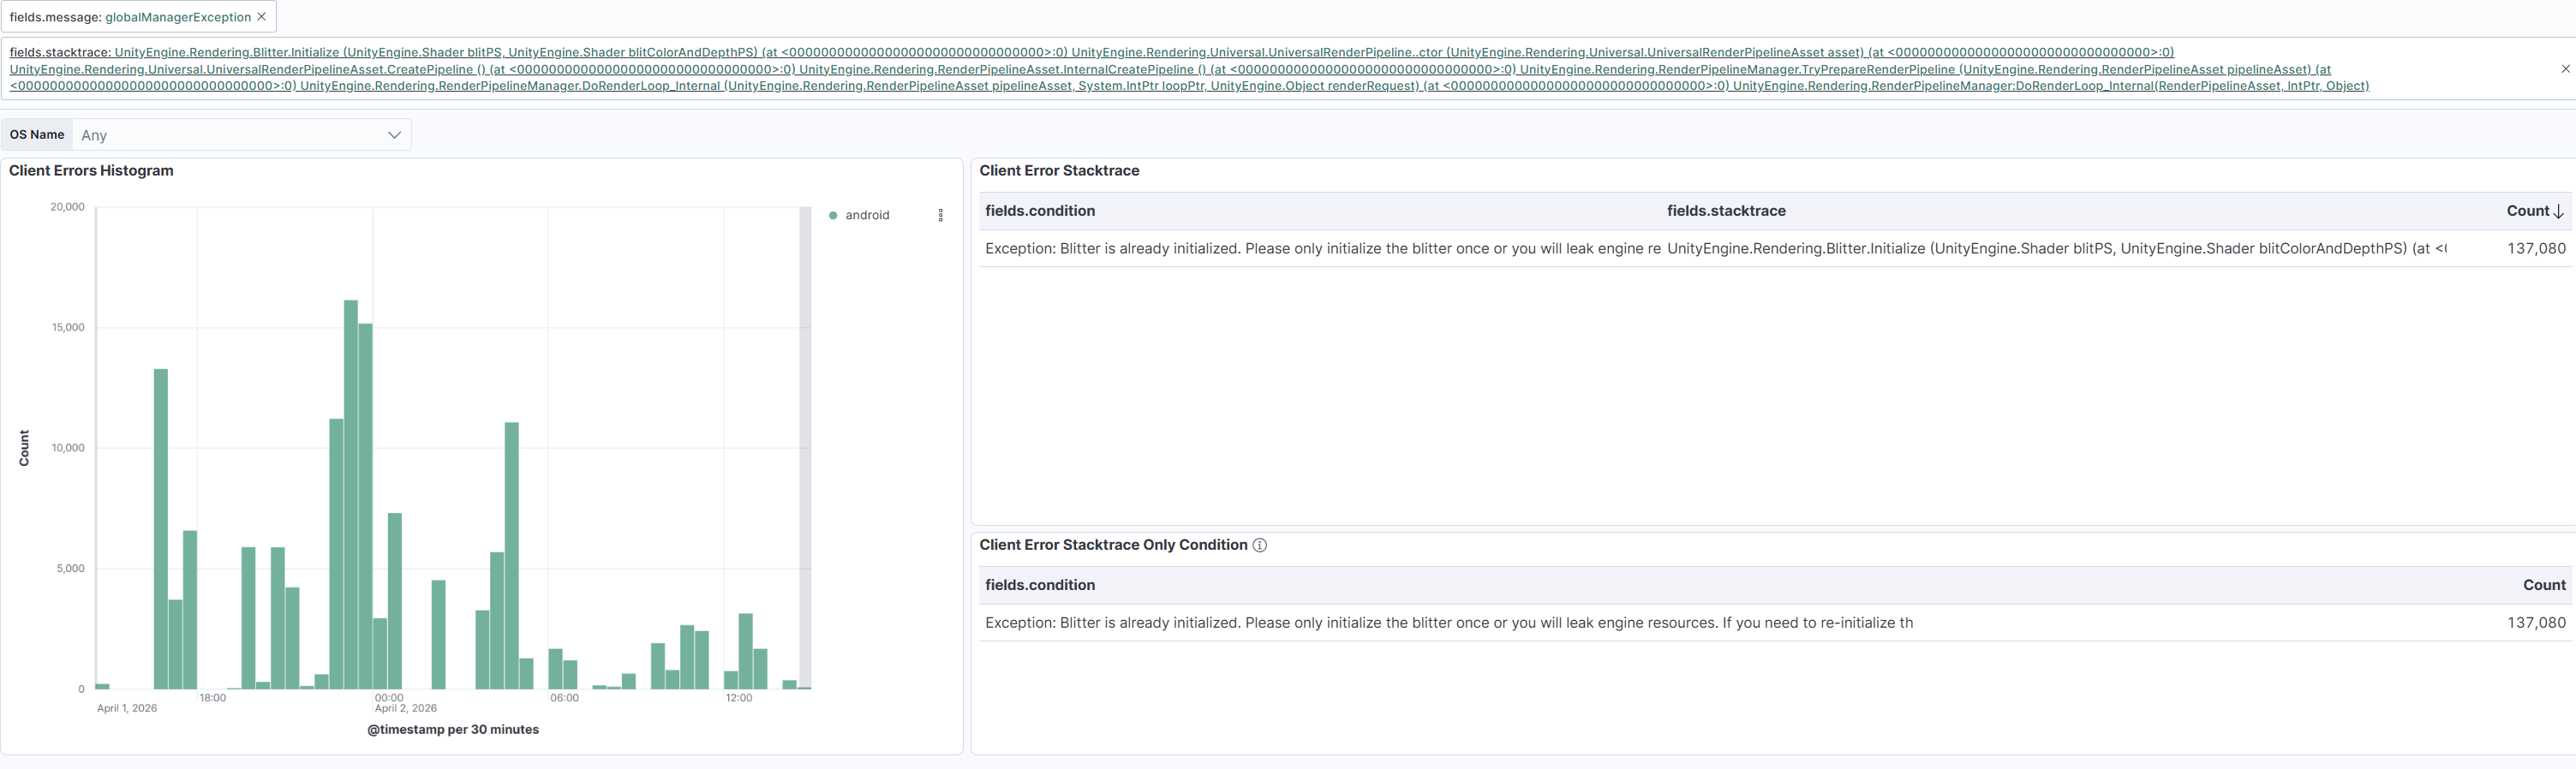The height and width of the screenshot is (769, 2576).
Task: Dismiss the fields.stacktrace filter with its X
Action: click(x=2565, y=69)
